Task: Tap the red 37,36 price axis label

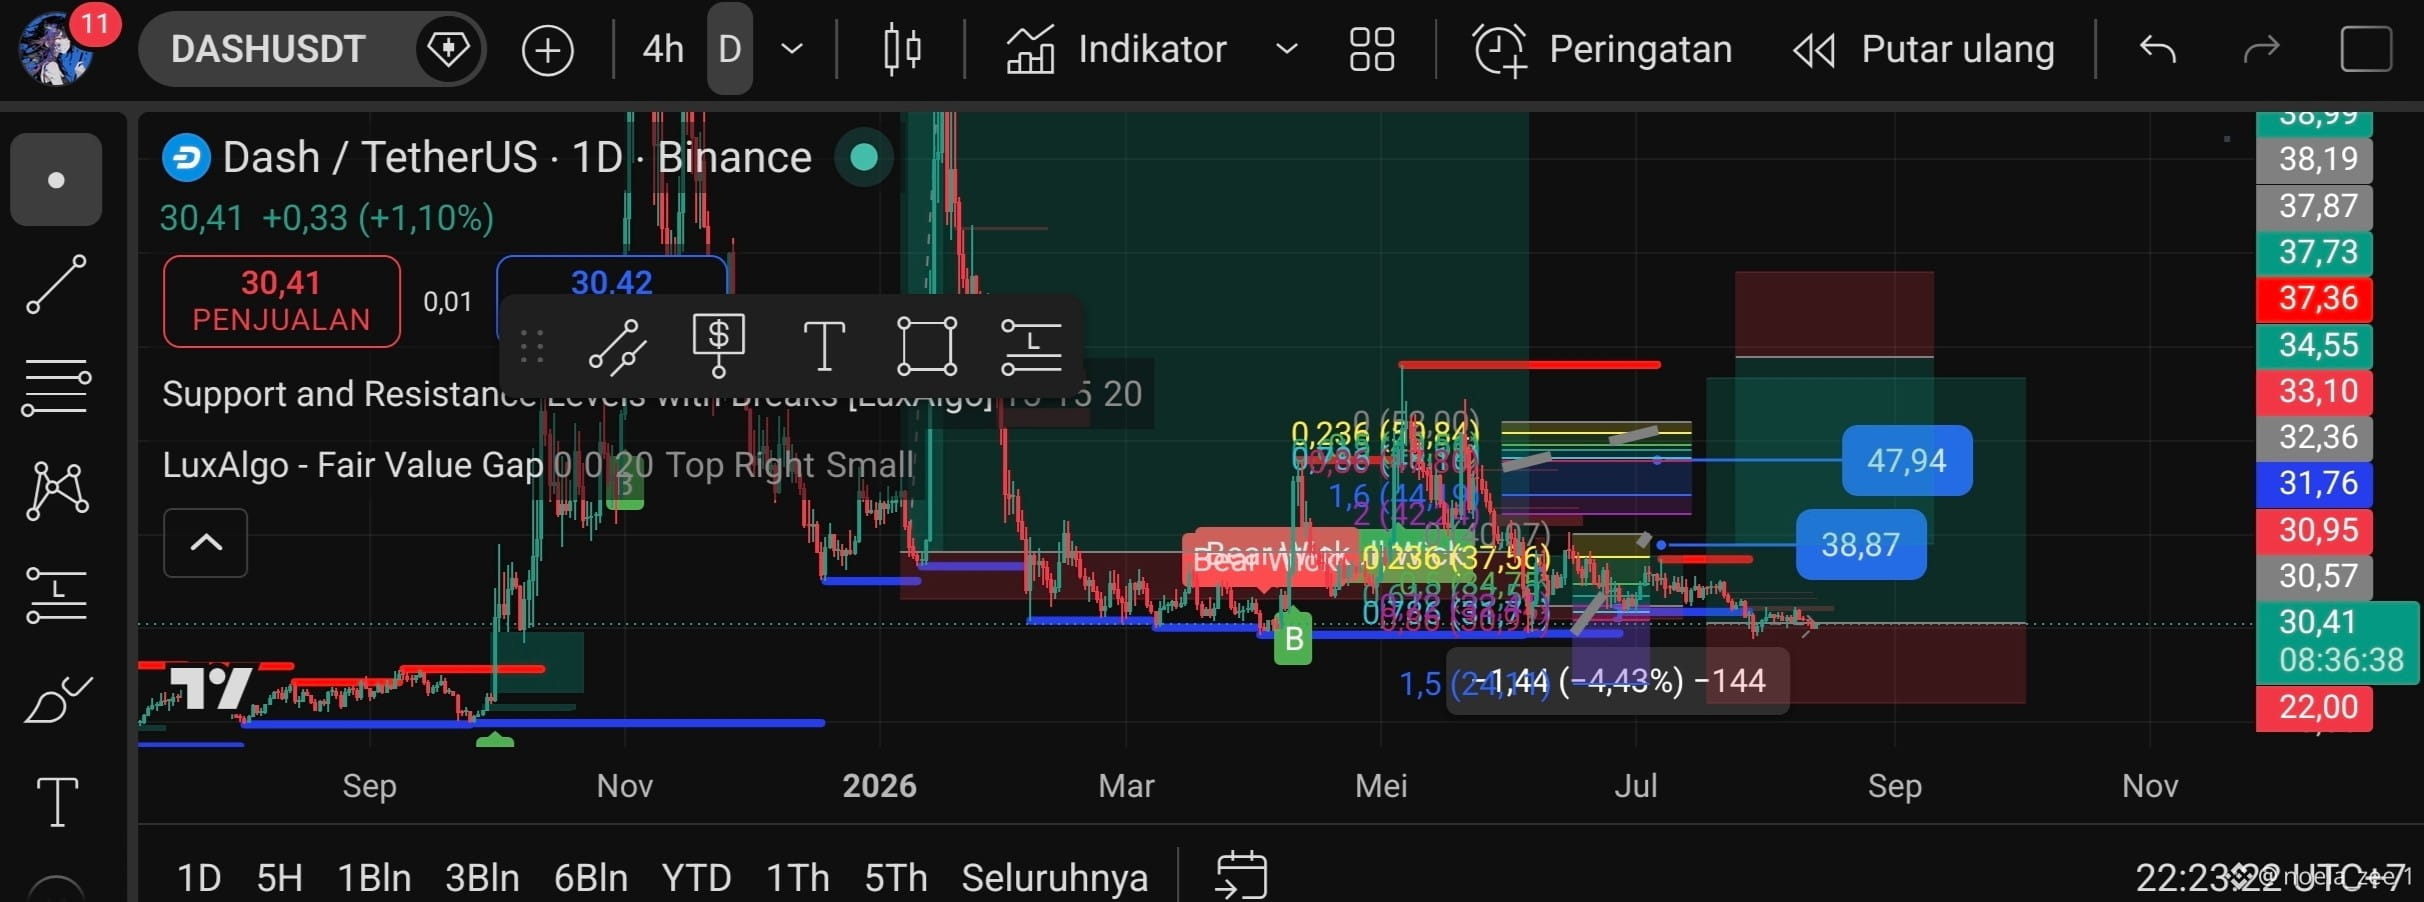Action: tap(2316, 298)
